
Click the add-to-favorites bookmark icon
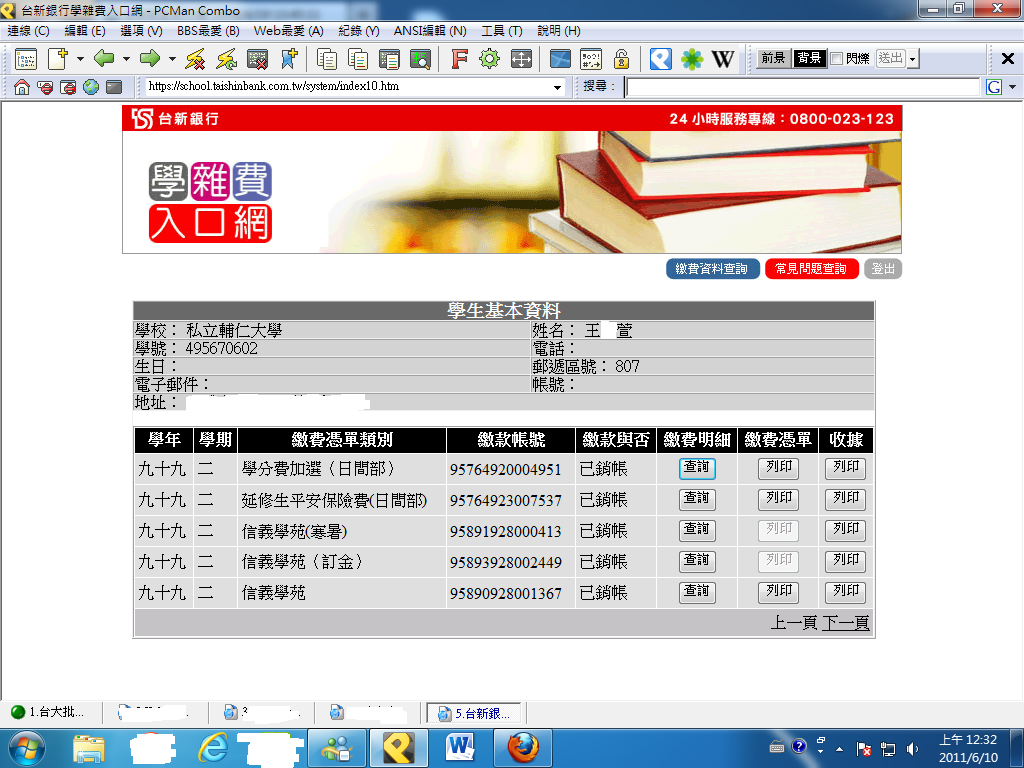click(290, 59)
